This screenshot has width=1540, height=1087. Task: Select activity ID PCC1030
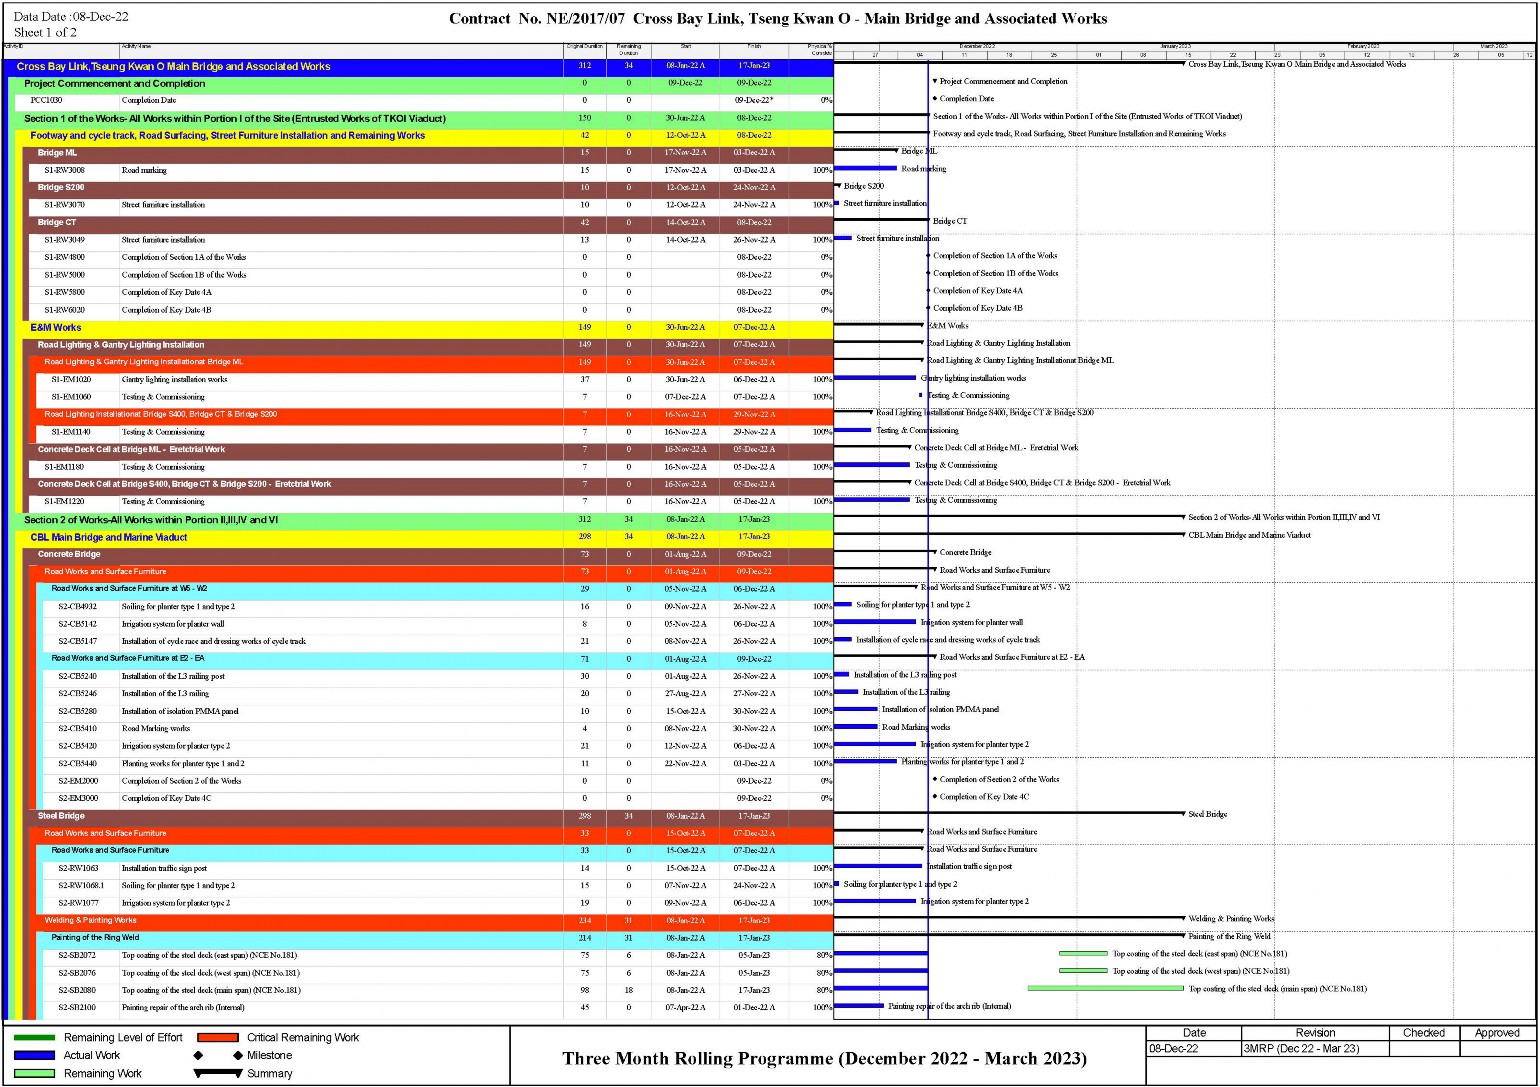48,100
